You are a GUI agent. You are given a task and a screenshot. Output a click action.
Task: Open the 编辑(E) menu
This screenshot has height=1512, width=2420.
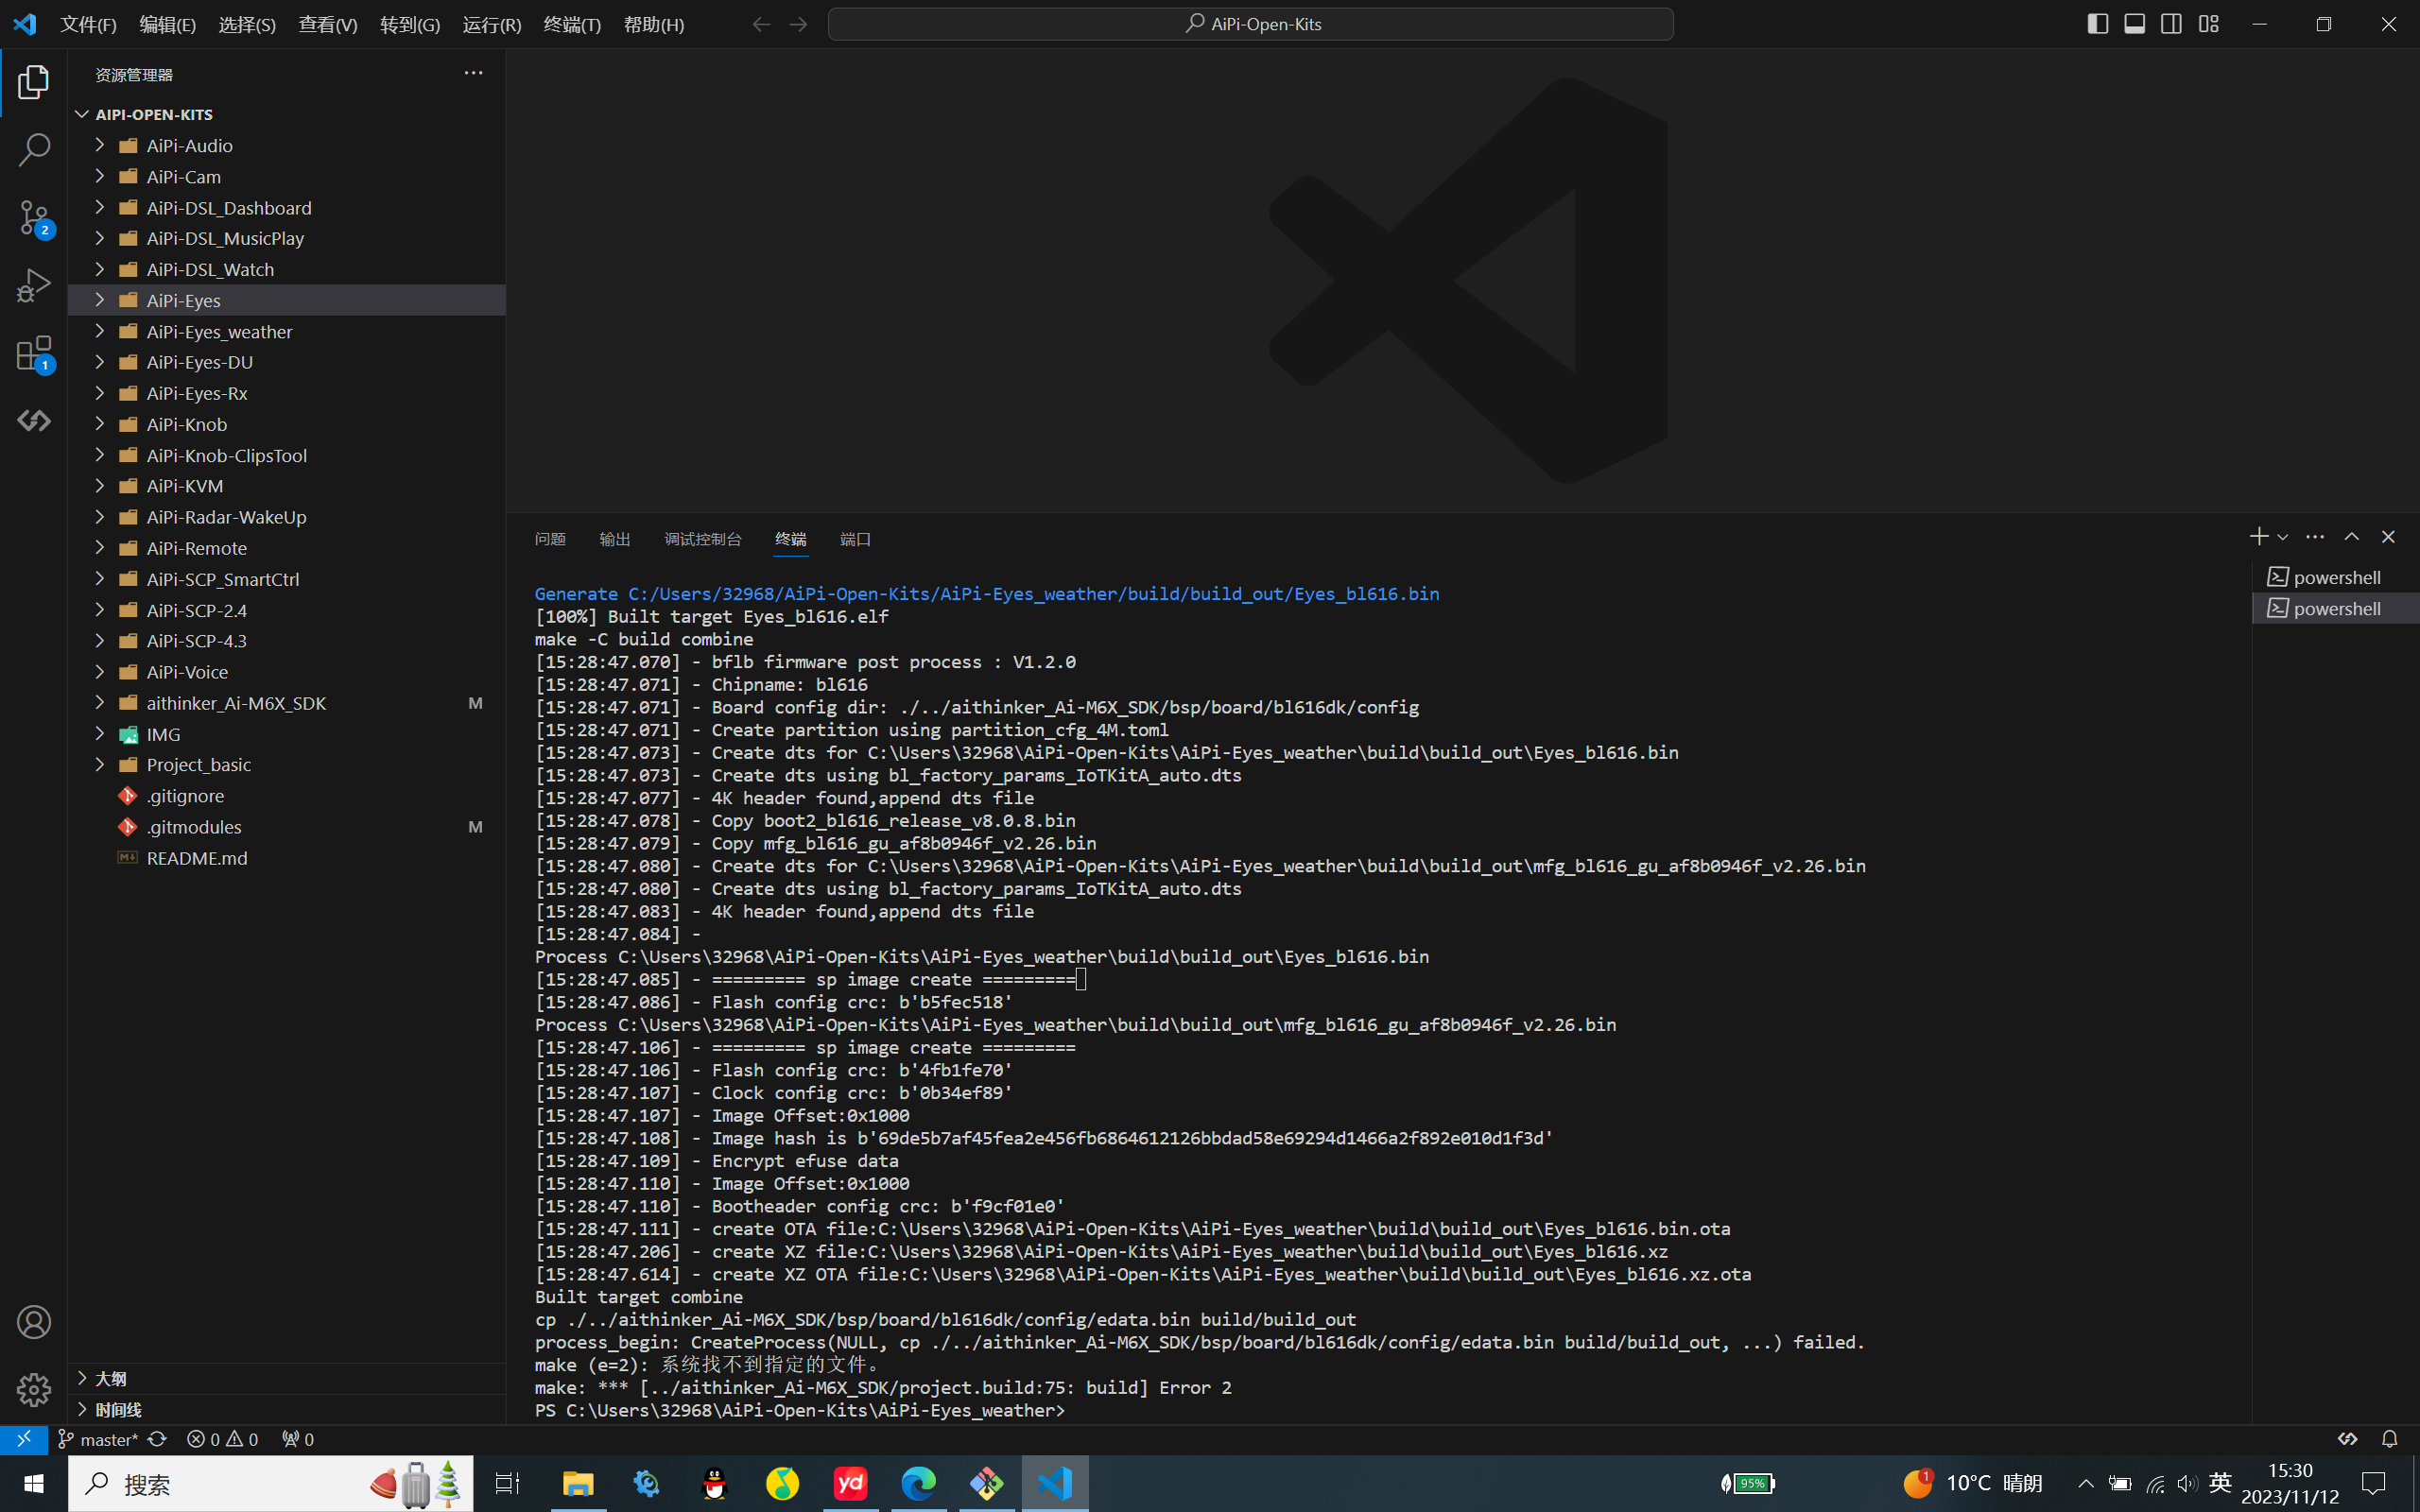click(167, 24)
